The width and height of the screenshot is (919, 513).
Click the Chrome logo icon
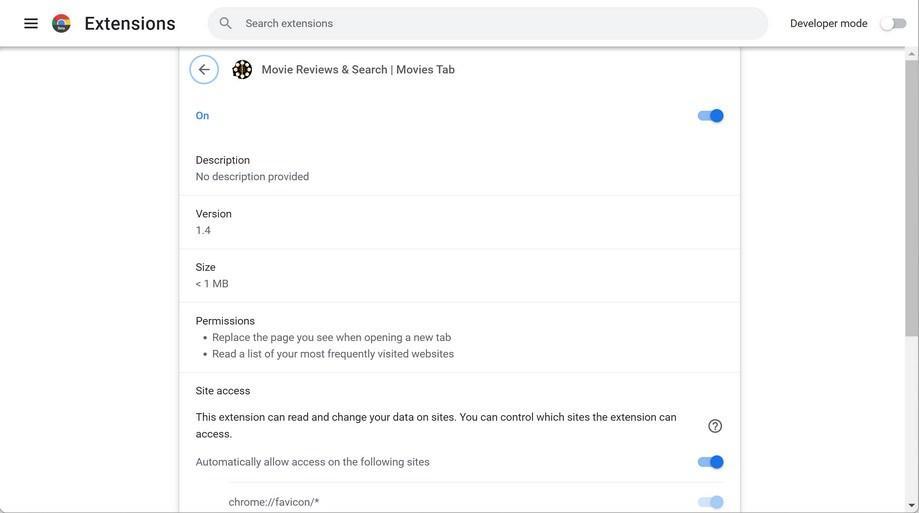(61, 23)
